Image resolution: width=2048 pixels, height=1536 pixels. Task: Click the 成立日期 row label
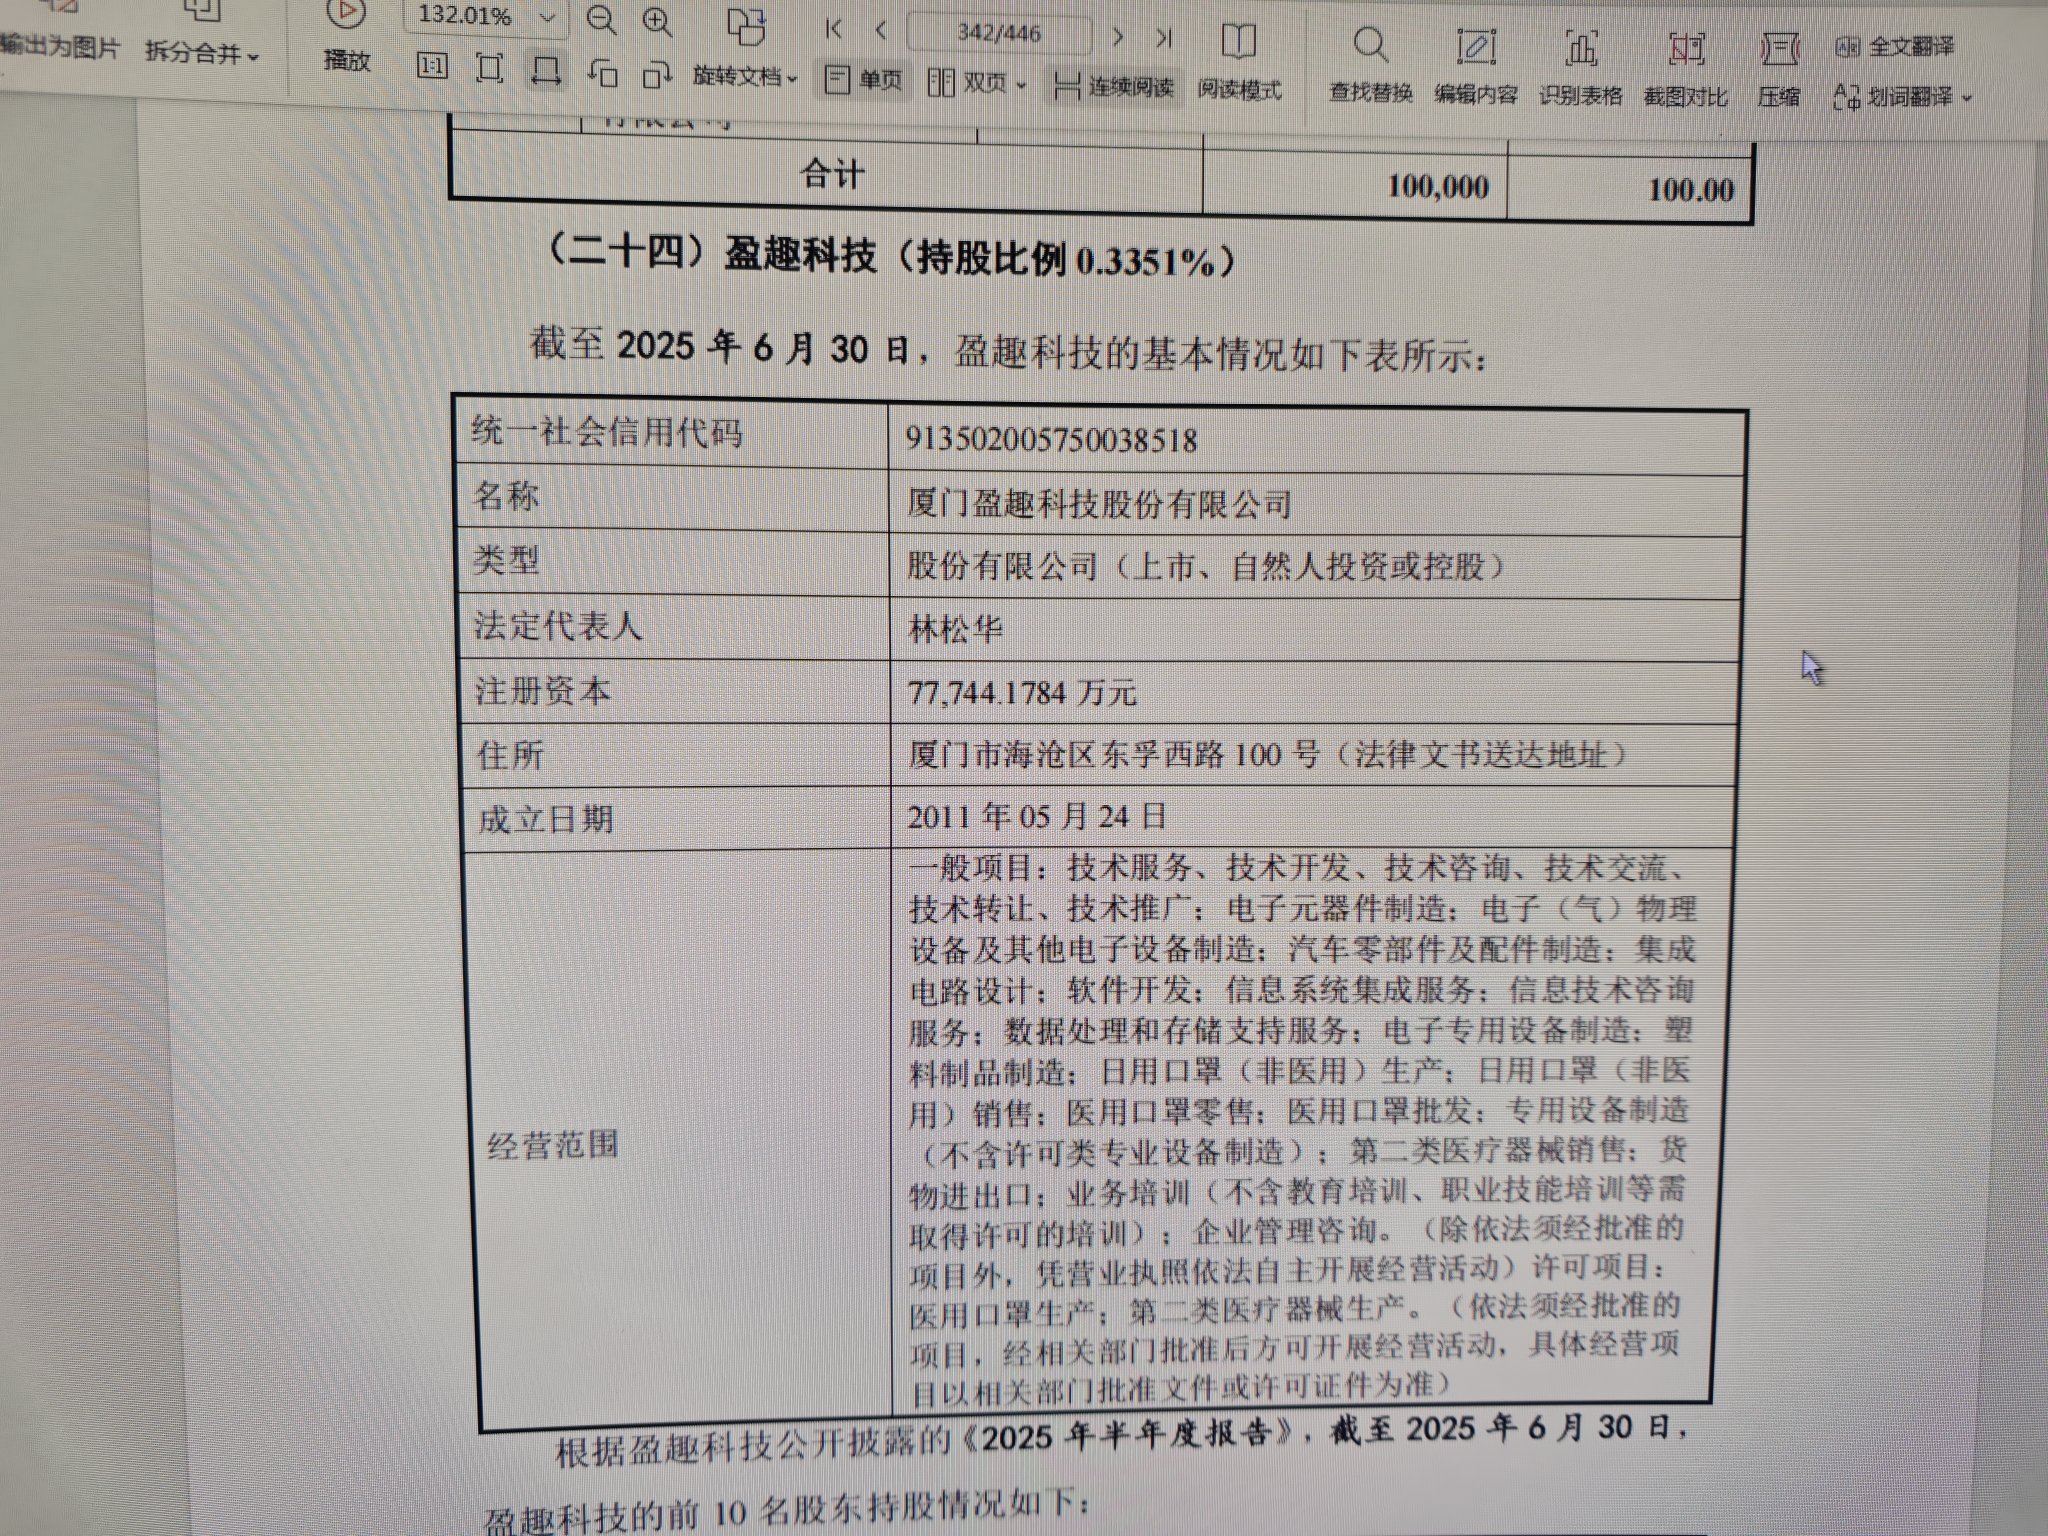coord(545,820)
